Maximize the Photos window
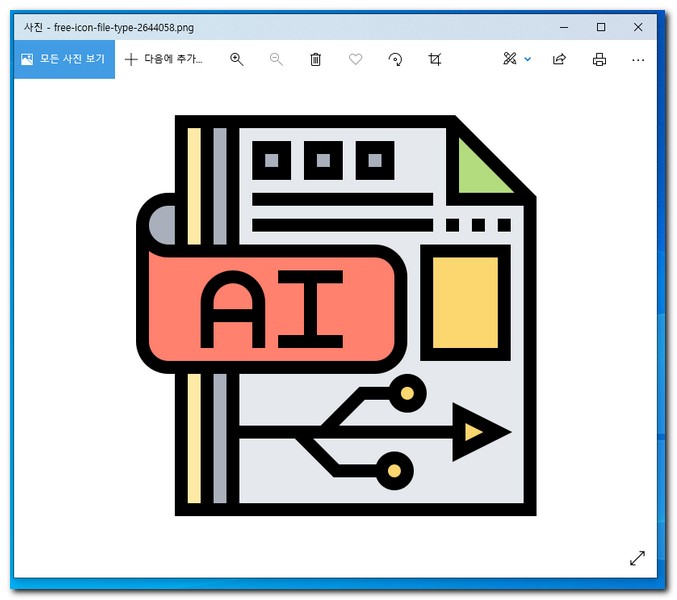677x600 pixels. point(601,27)
